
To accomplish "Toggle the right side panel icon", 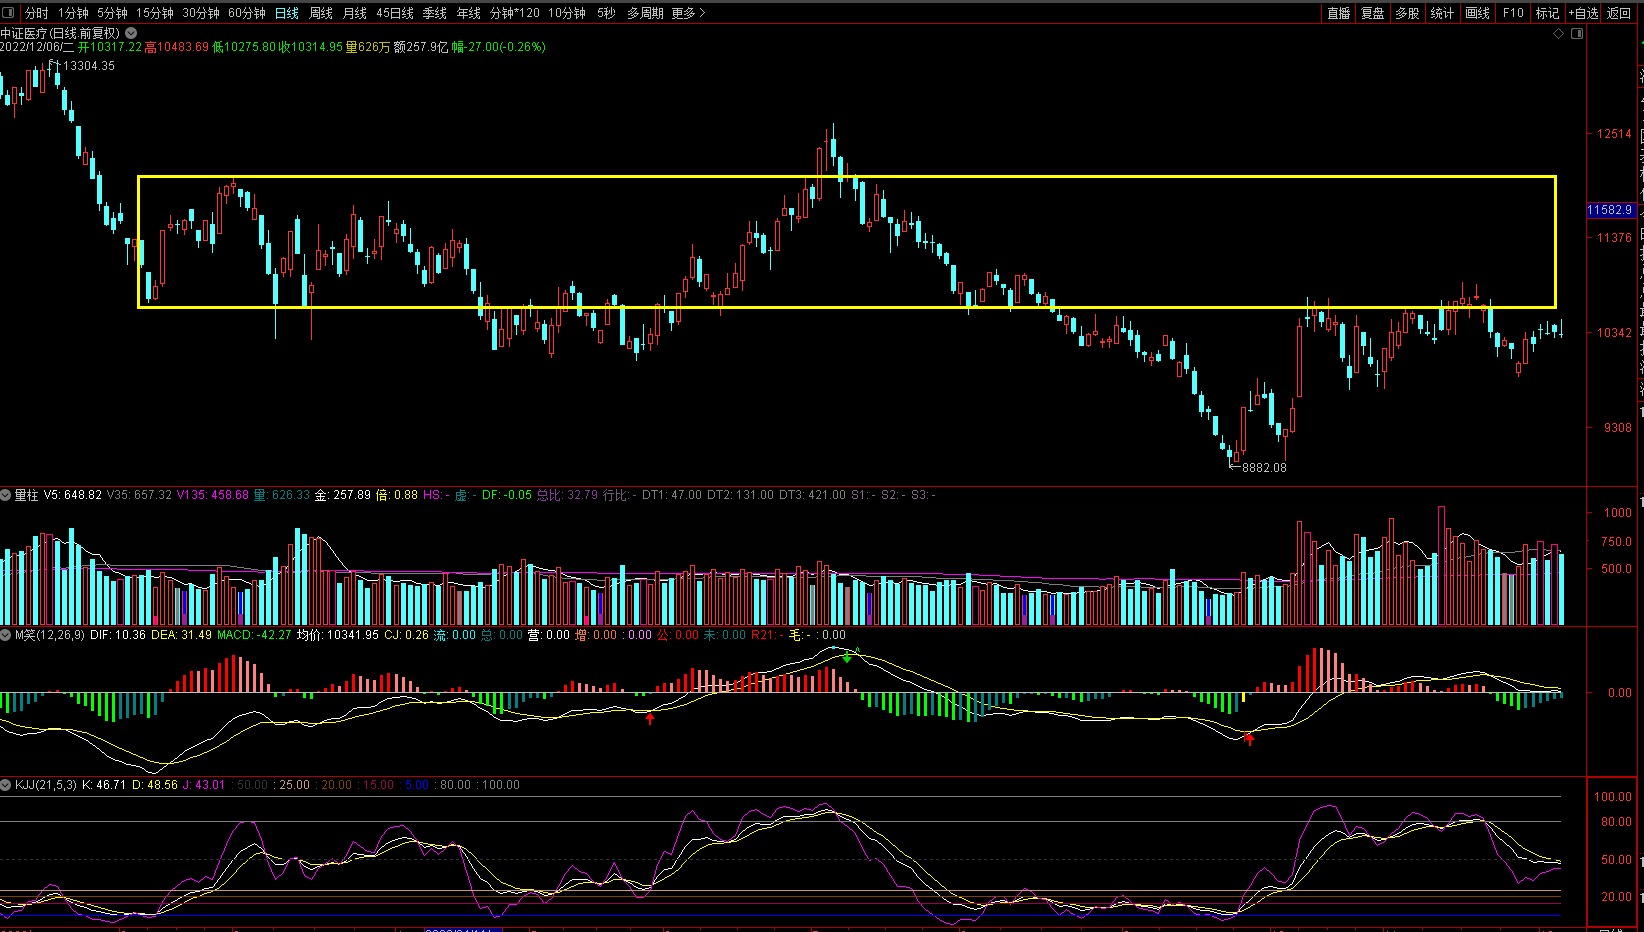I will (1577, 34).
